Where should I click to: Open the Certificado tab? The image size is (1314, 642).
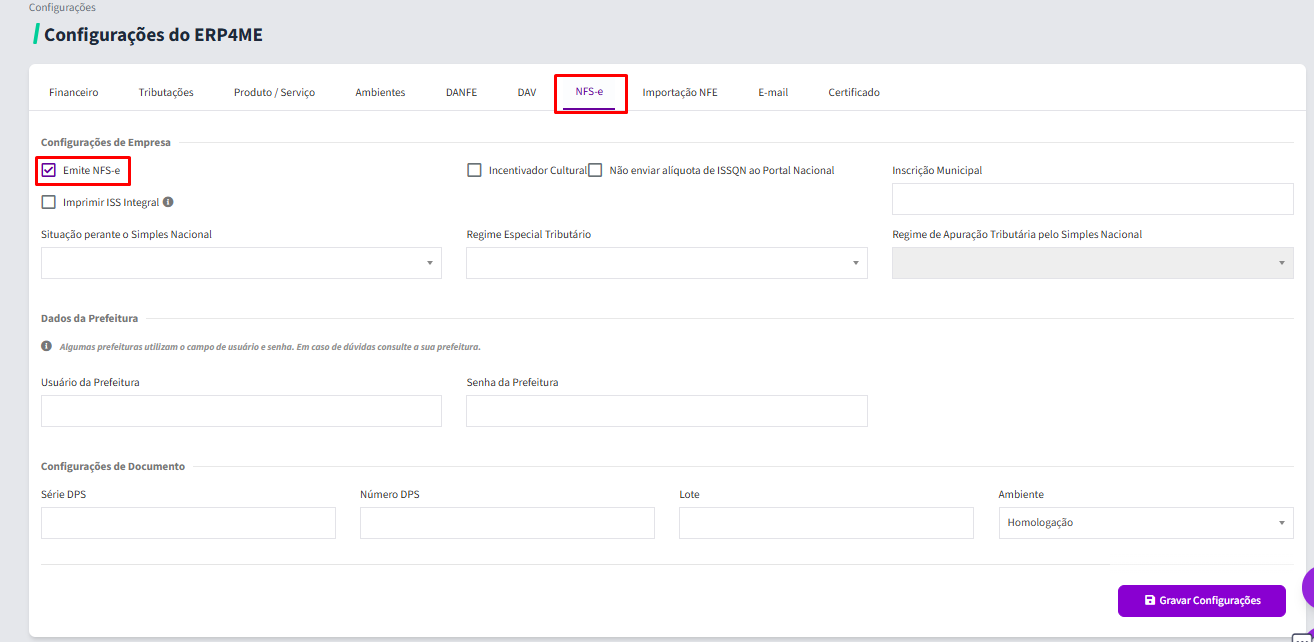point(854,92)
